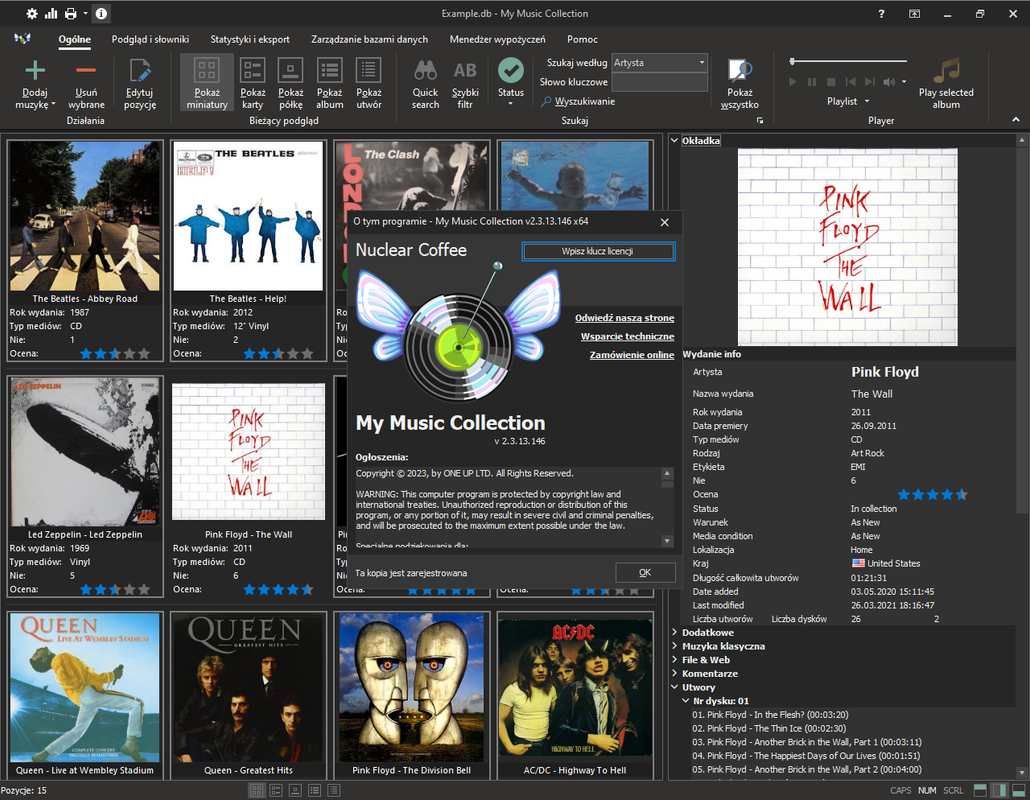
Task: Pause playback in Player group
Action: [x=812, y=81]
